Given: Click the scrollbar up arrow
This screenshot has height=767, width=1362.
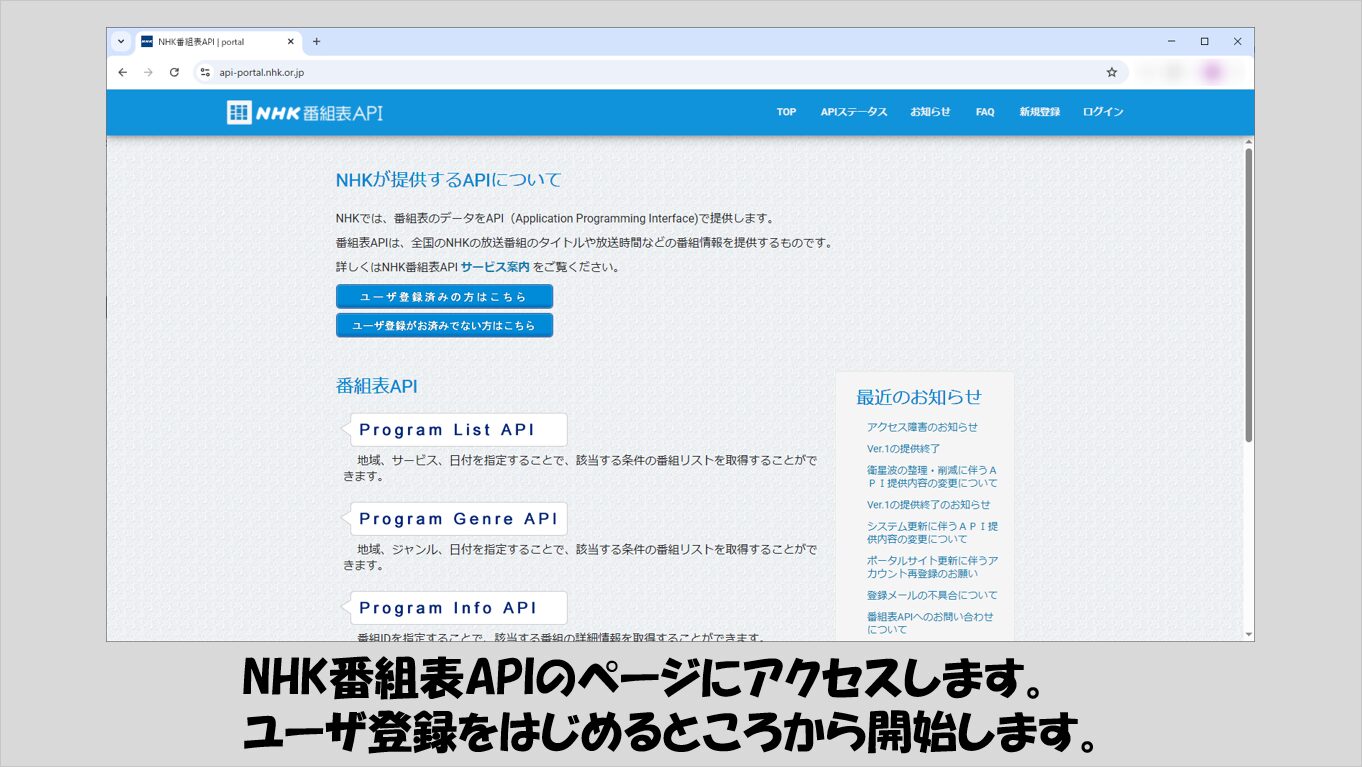Looking at the screenshot, I should pos(1248,142).
